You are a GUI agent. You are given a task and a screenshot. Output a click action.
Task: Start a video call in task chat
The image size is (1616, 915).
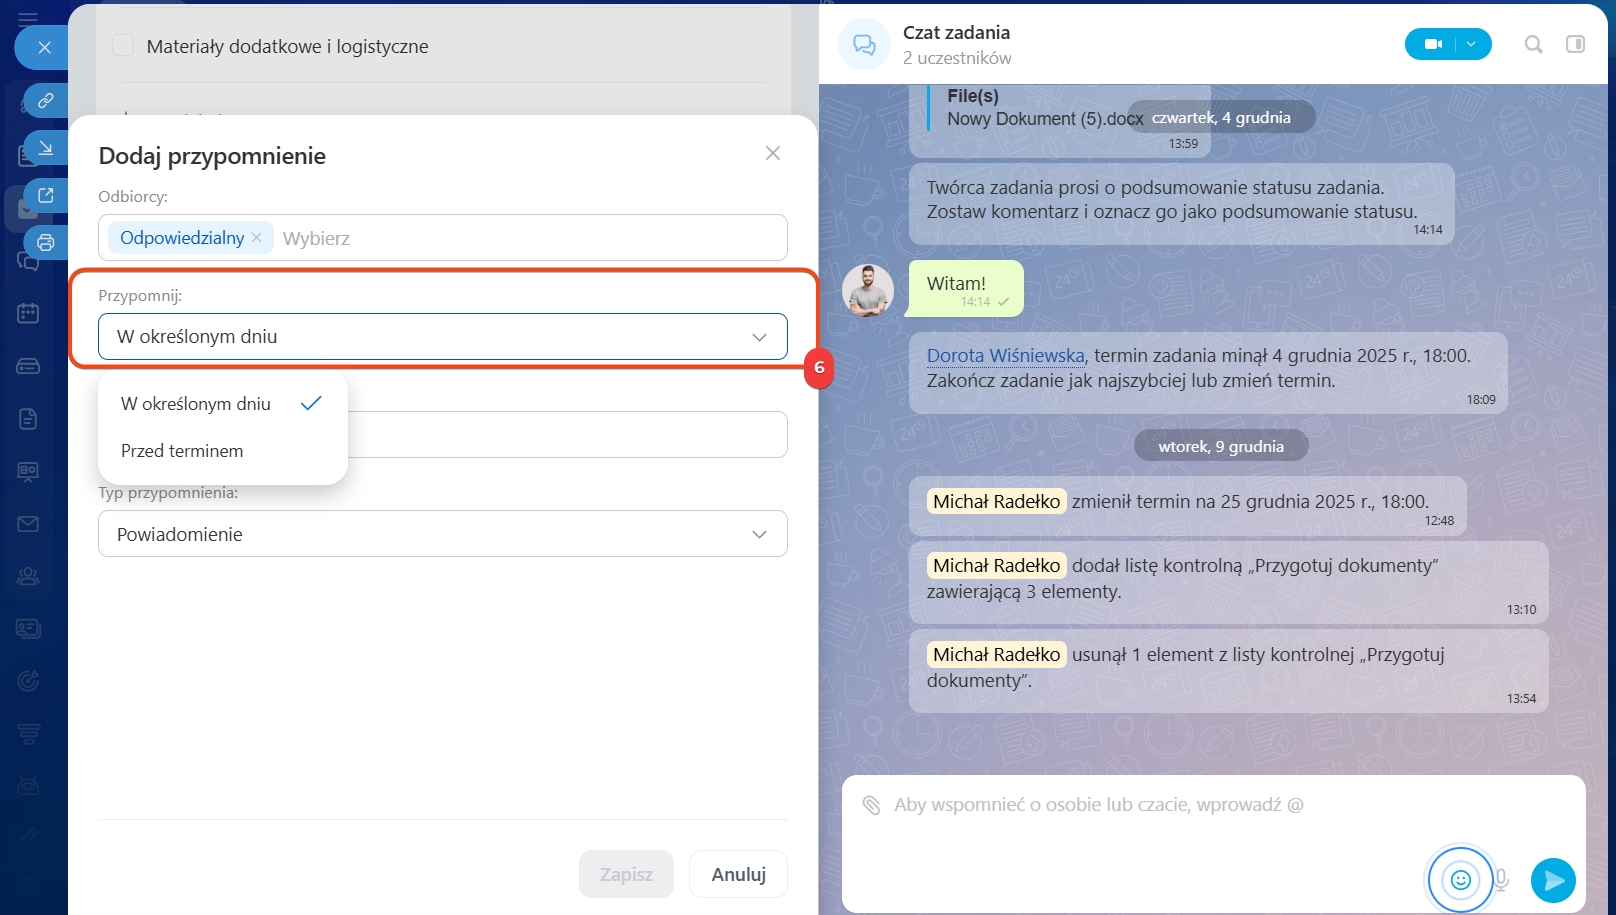[x=1432, y=44]
